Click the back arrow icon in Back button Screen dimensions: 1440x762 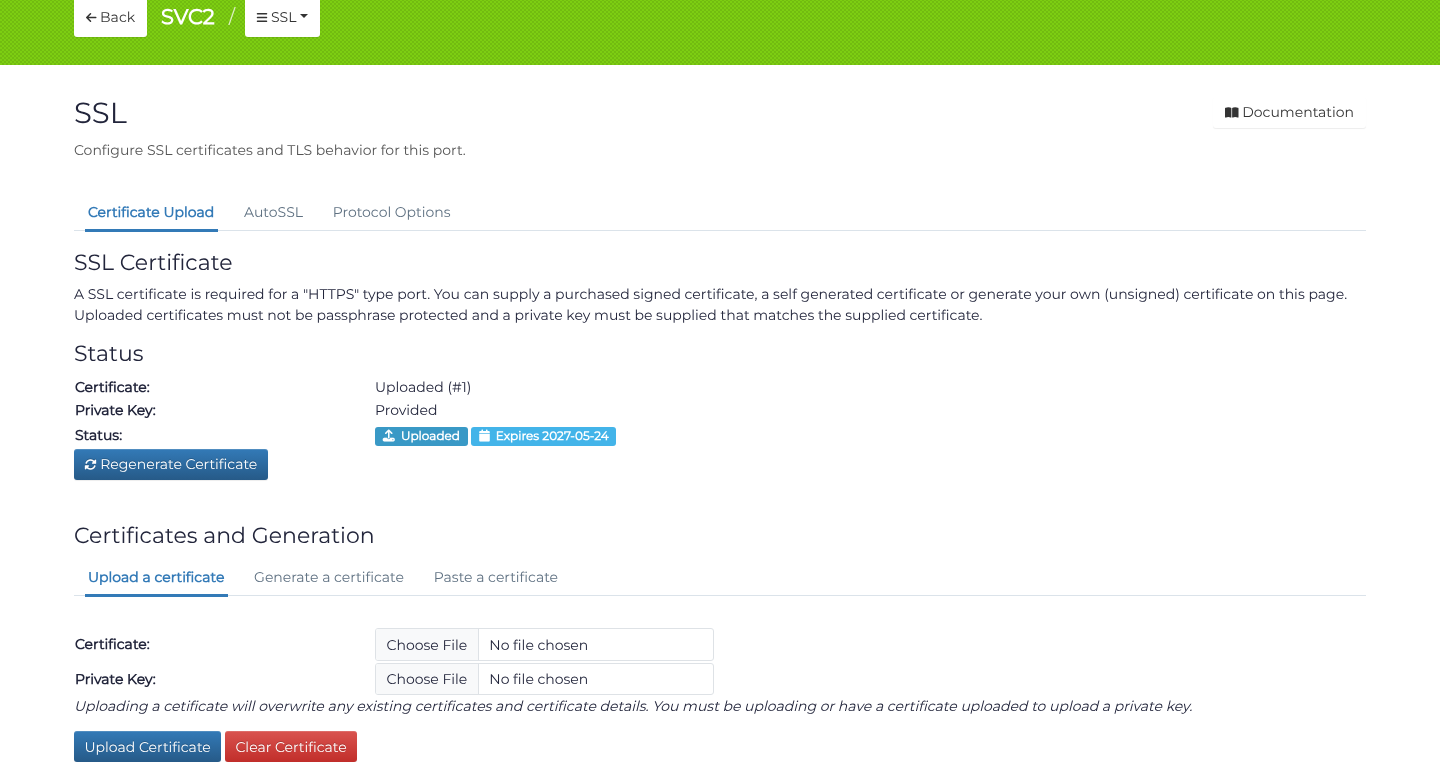tap(91, 17)
